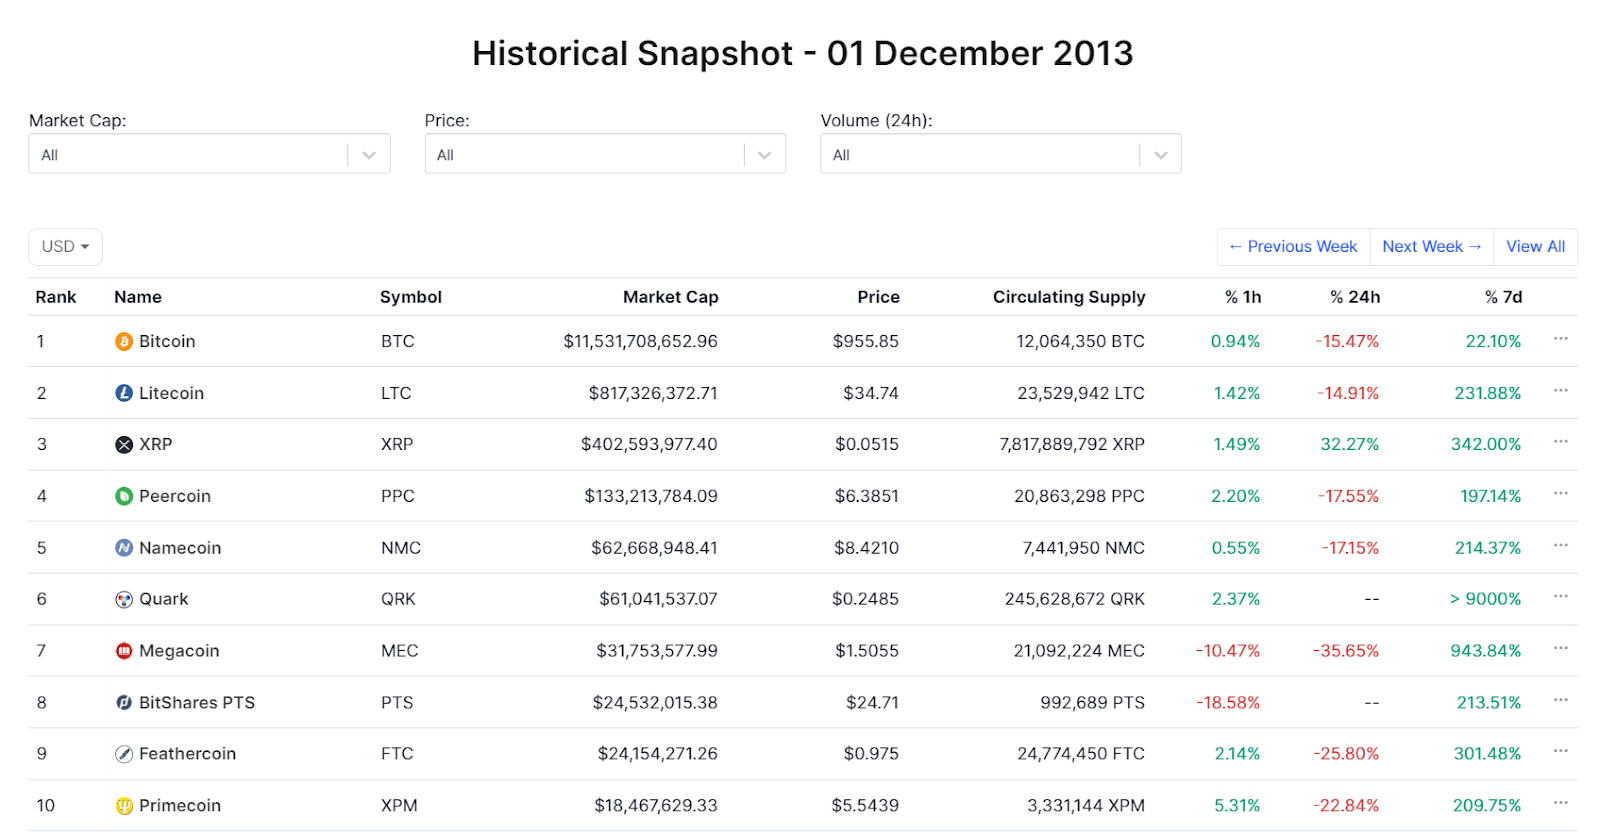The width and height of the screenshot is (1600, 835).
Task: Go to Previous Week snapshot
Action: pos(1293,247)
